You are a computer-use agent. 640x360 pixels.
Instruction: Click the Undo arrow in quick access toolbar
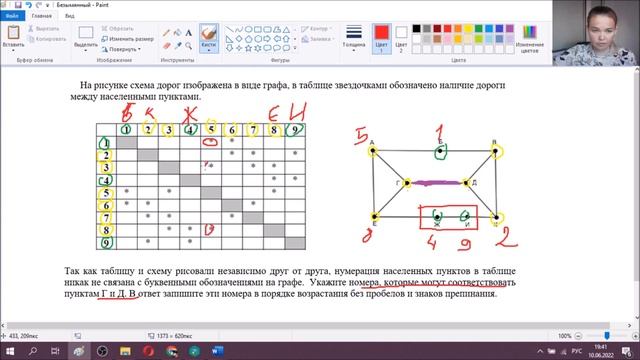coord(29,5)
